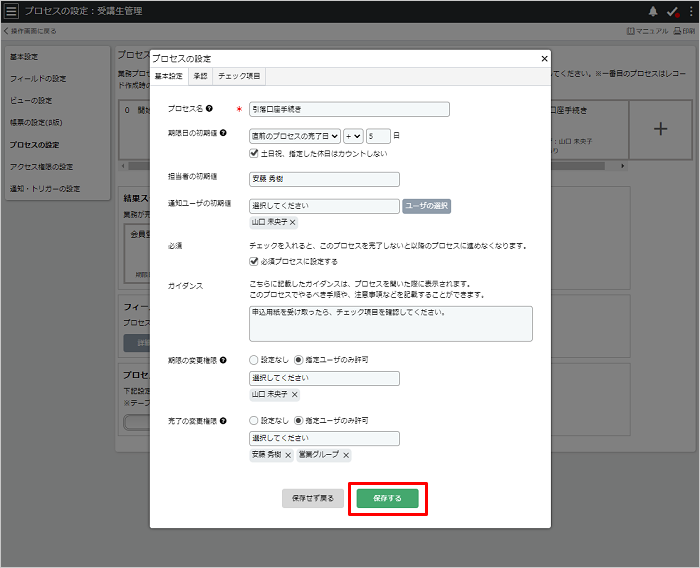This screenshot has width=700, height=568.
Task: Remove 山口 未央子 from 期限の変更権限
Action: [294, 394]
